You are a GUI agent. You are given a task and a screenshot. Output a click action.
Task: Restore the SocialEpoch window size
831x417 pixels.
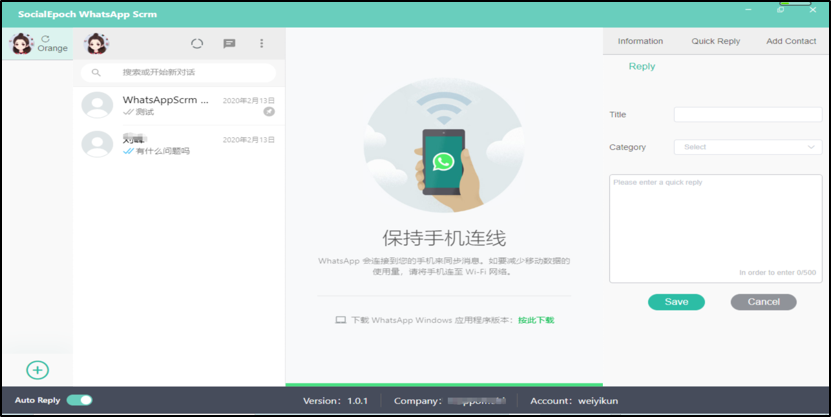click(x=781, y=10)
